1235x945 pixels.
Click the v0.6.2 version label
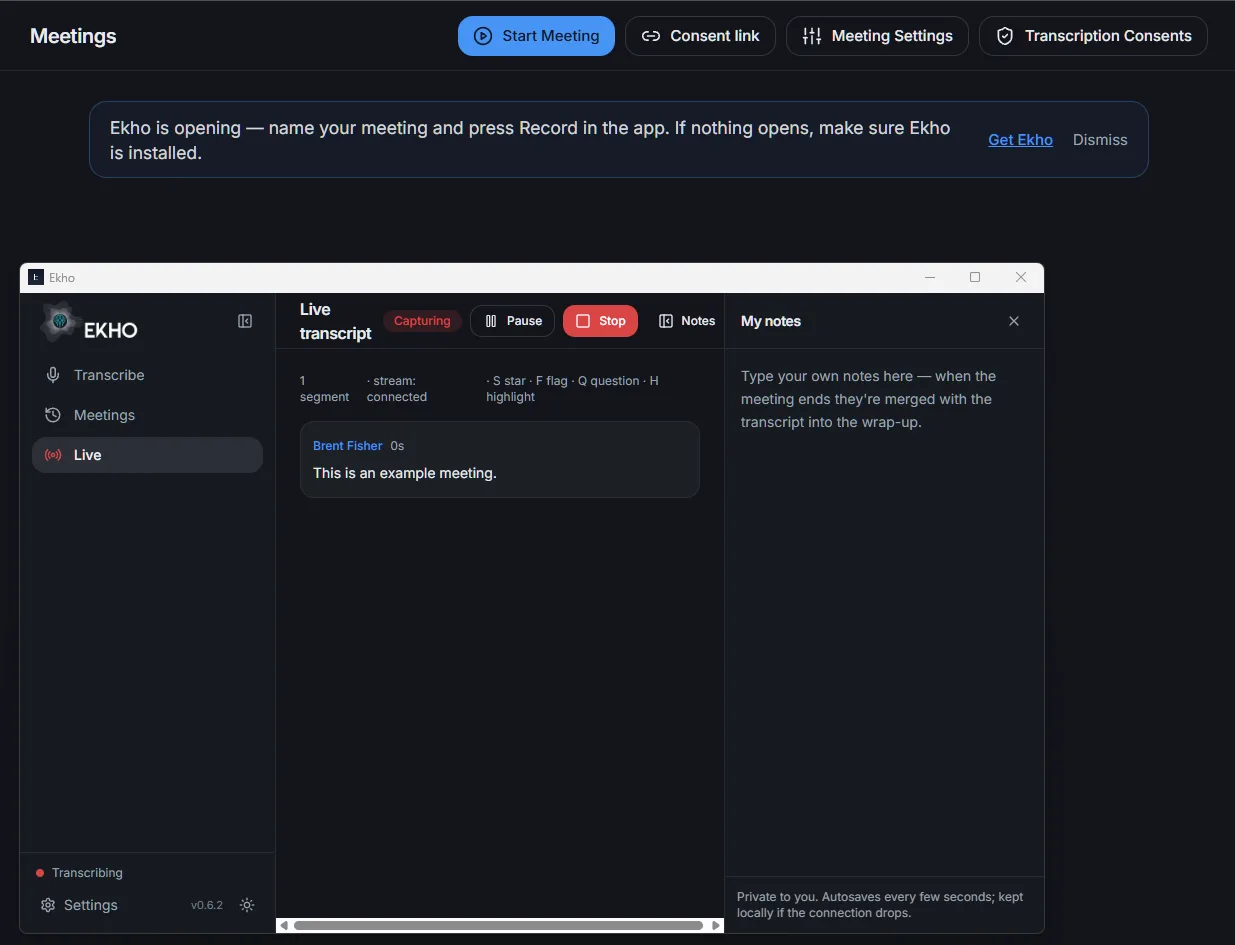point(207,905)
